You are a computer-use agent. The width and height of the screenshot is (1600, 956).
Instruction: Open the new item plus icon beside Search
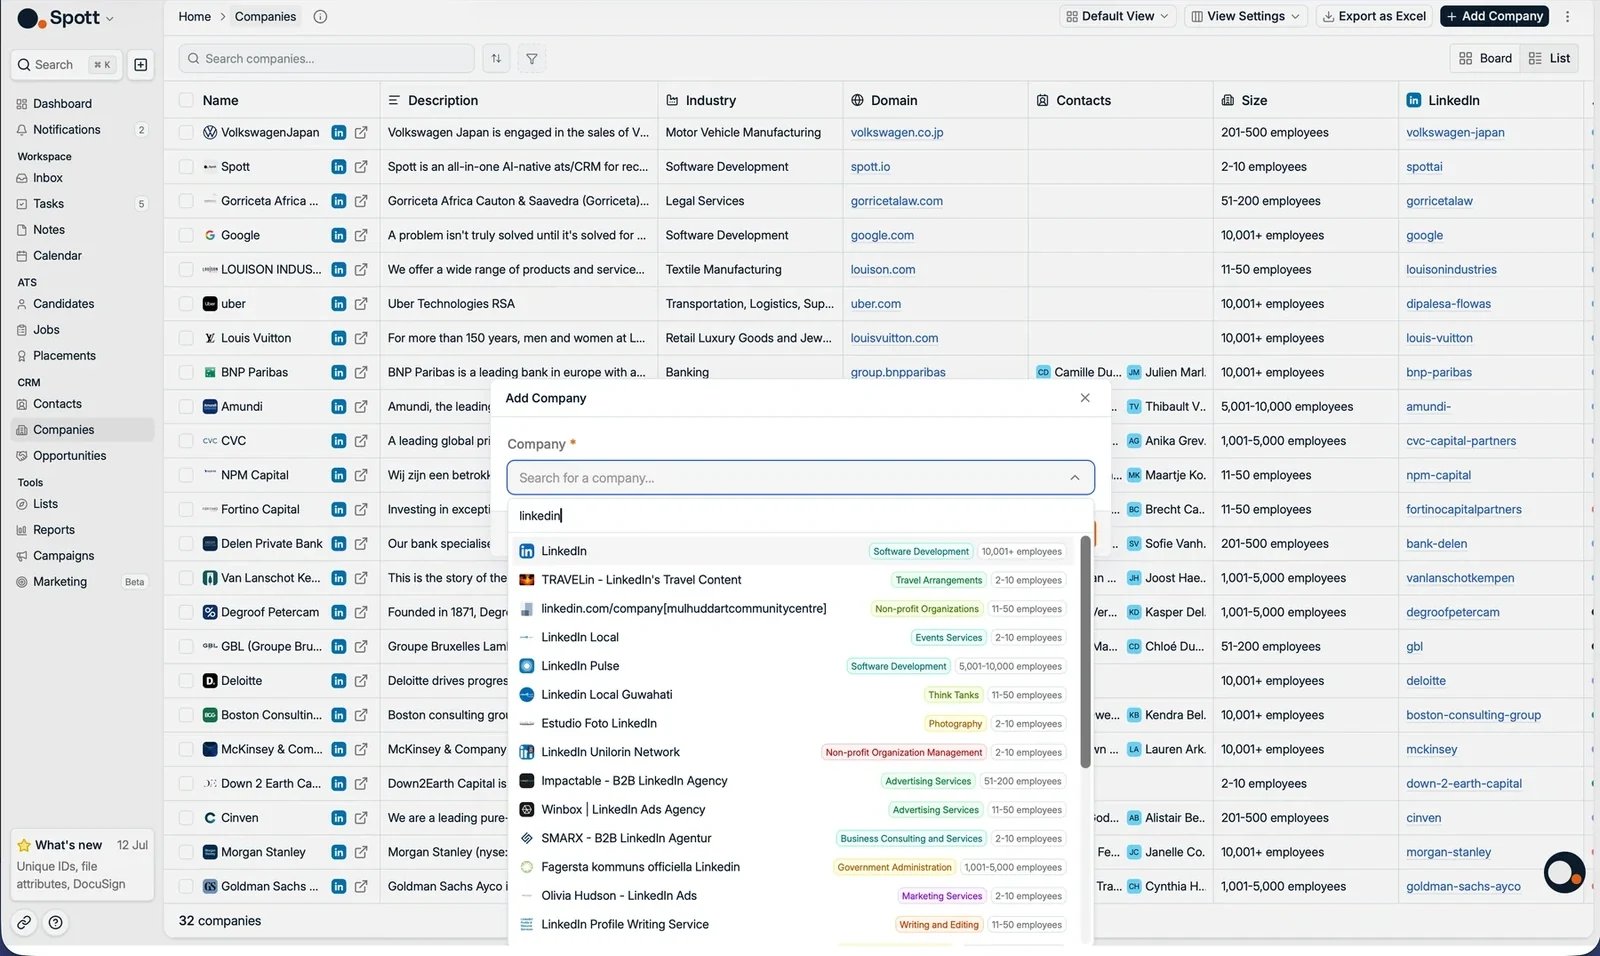pos(141,65)
